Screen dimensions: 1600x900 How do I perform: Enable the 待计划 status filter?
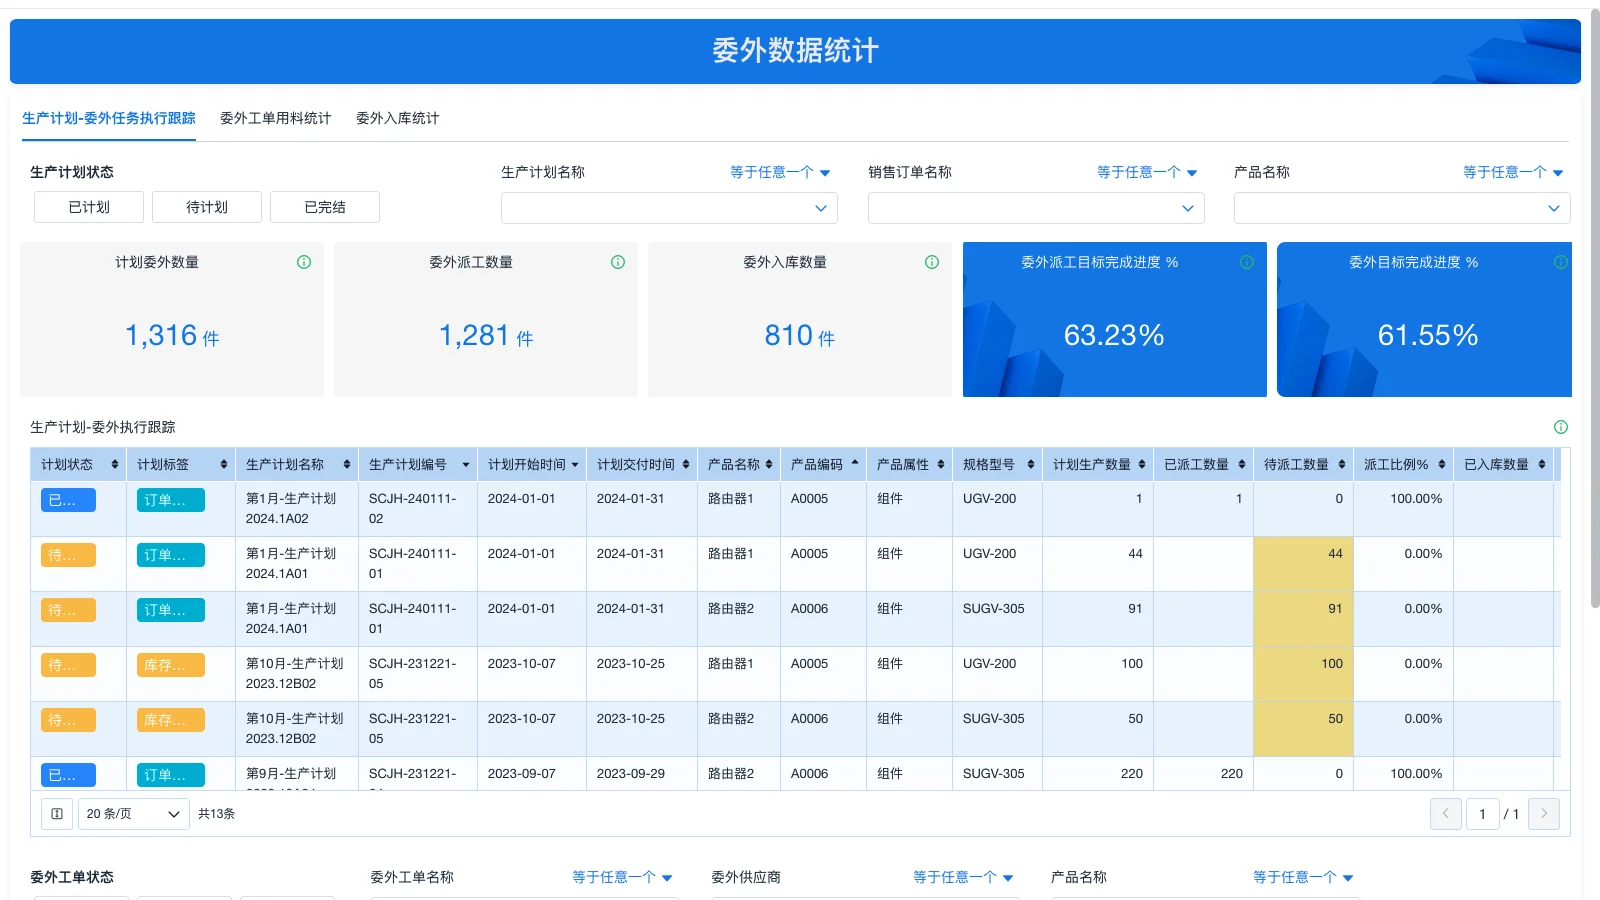(206, 207)
